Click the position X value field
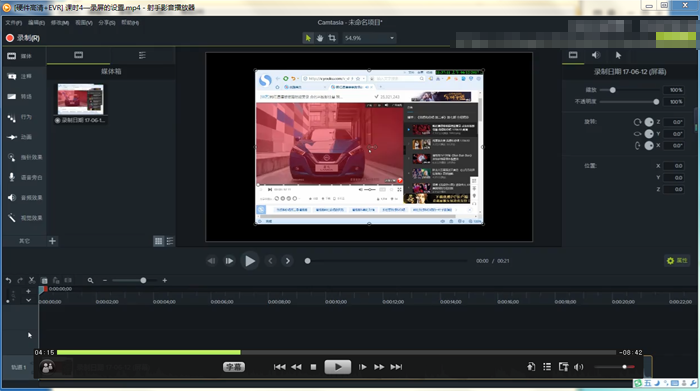Image resolution: width=700 pixels, height=391 pixels. click(x=674, y=166)
